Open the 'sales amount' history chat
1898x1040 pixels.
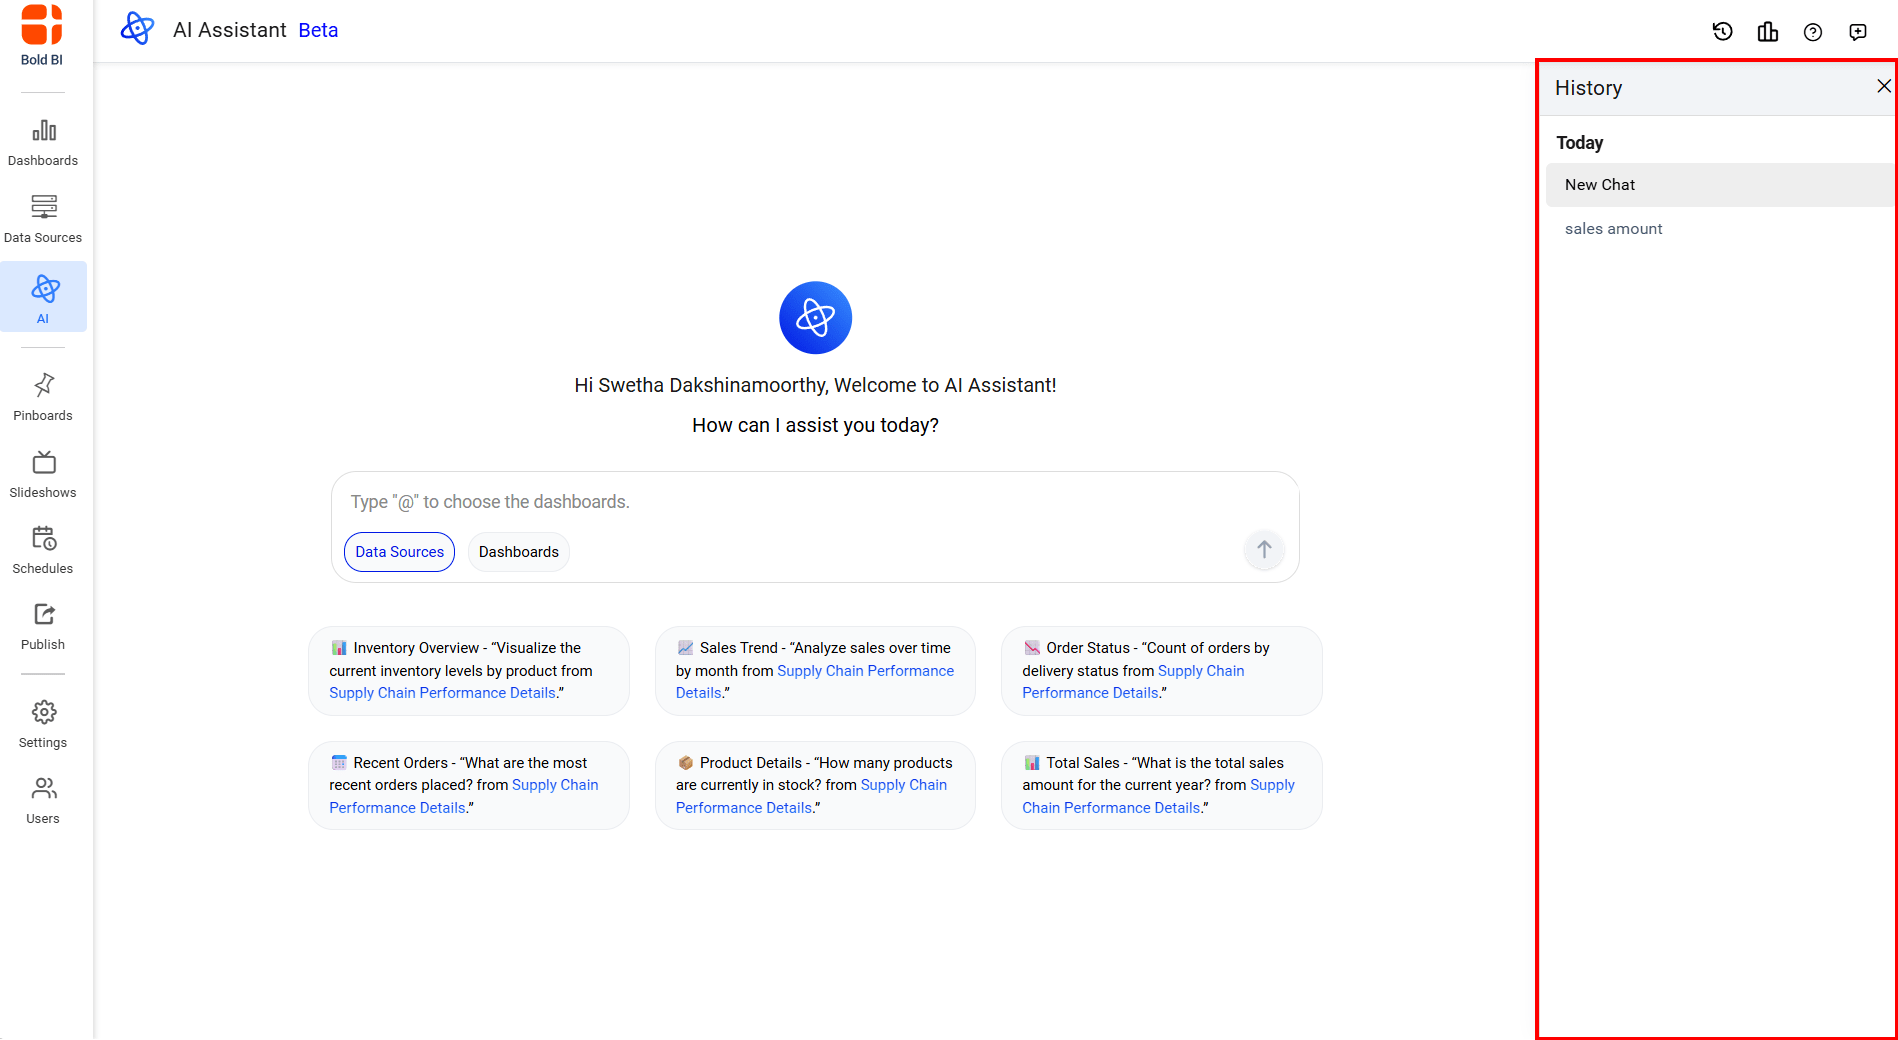(x=1613, y=229)
